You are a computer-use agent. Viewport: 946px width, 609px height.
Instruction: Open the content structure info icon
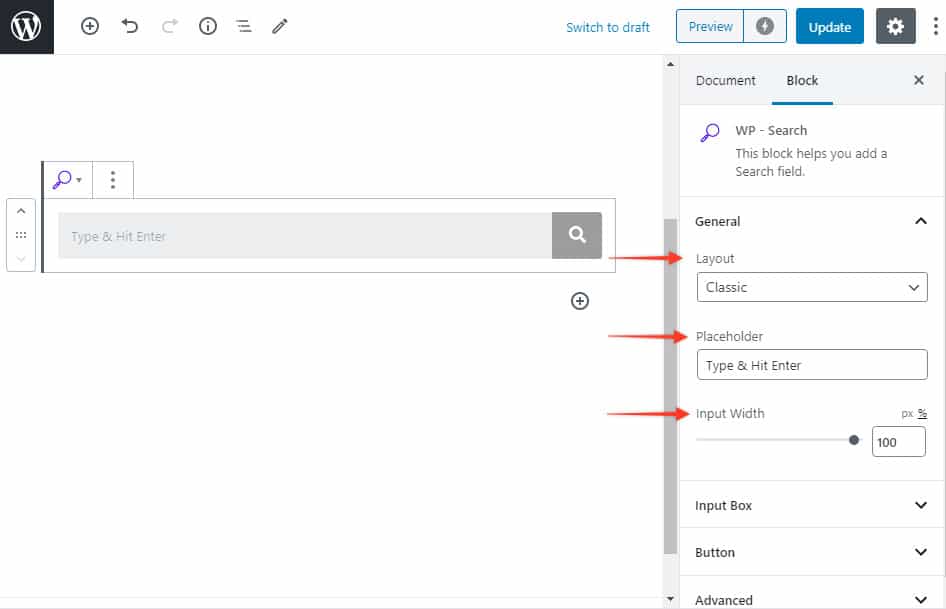click(208, 27)
